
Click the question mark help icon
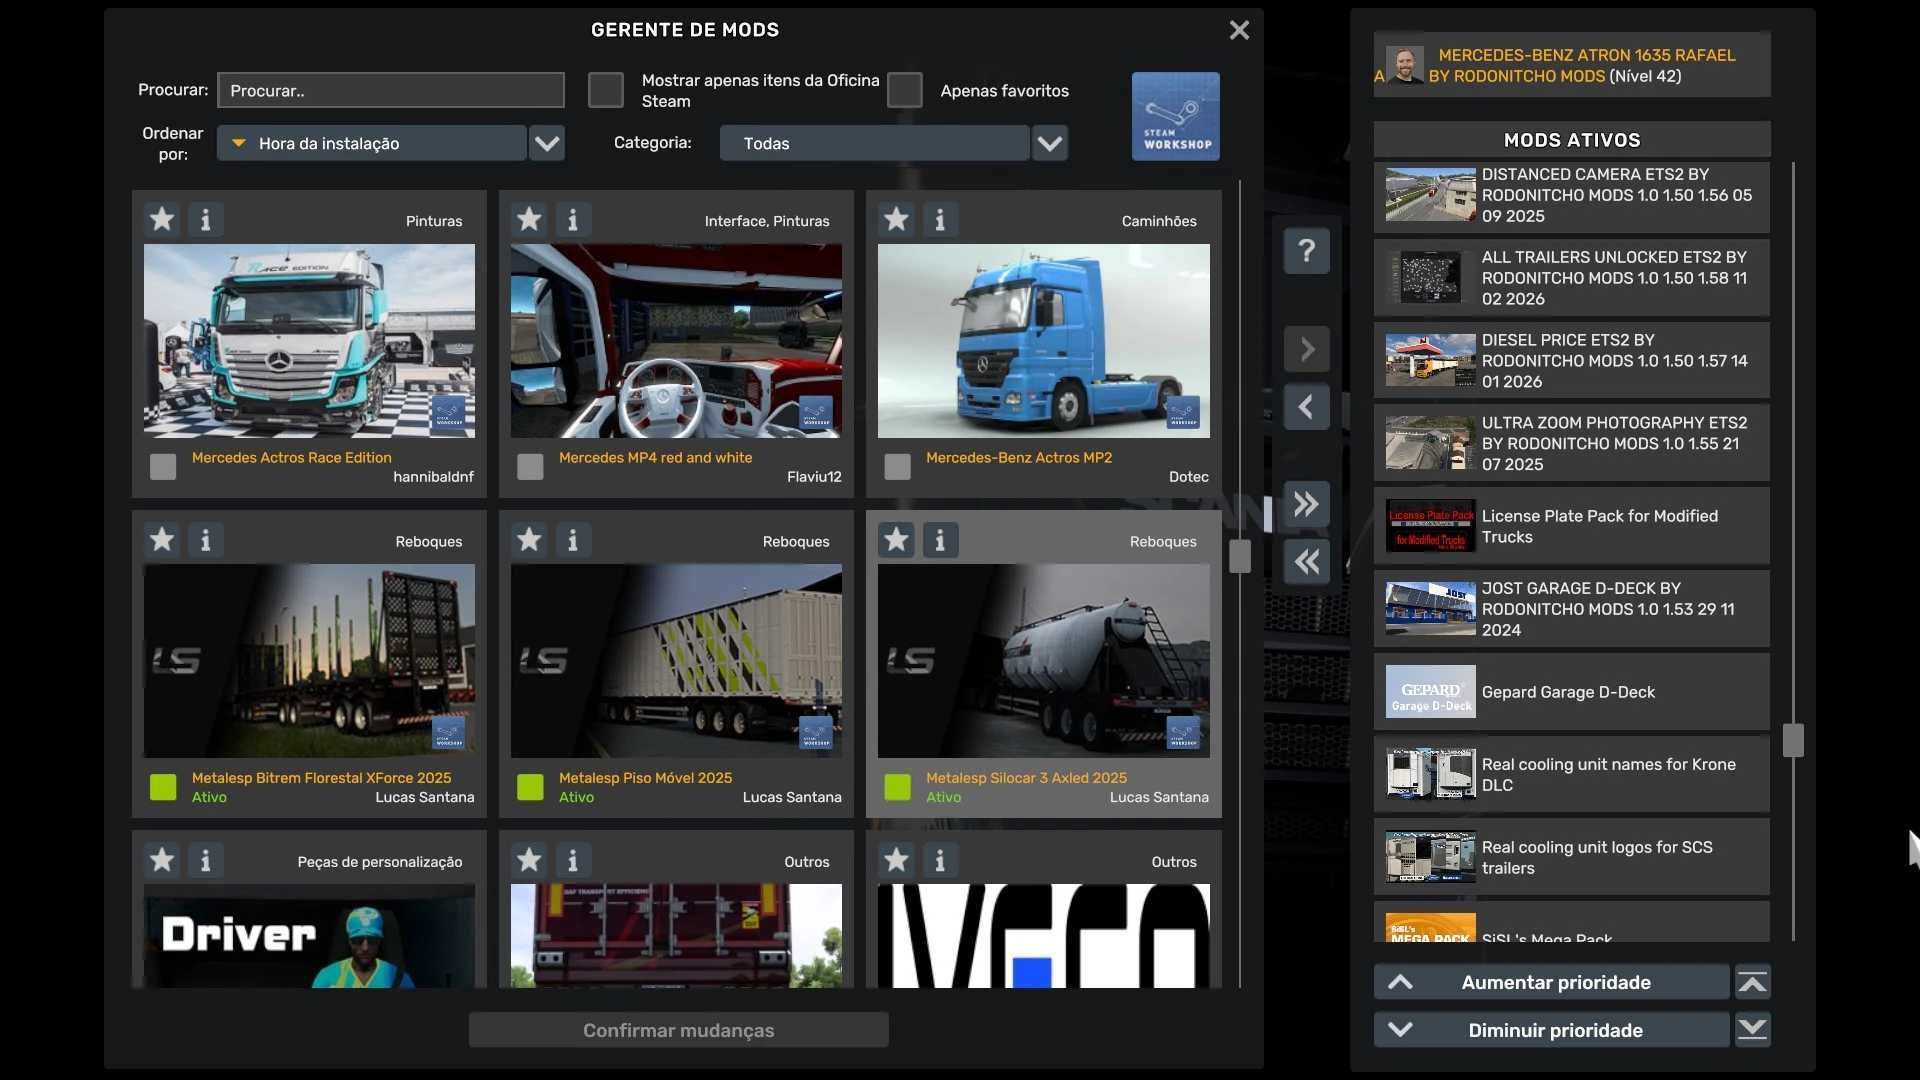tap(1306, 250)
